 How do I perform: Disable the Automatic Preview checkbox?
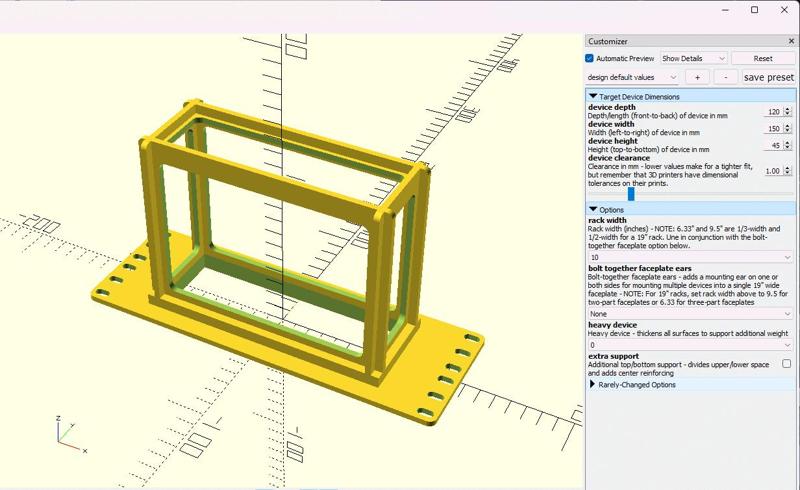coord(590,59)
